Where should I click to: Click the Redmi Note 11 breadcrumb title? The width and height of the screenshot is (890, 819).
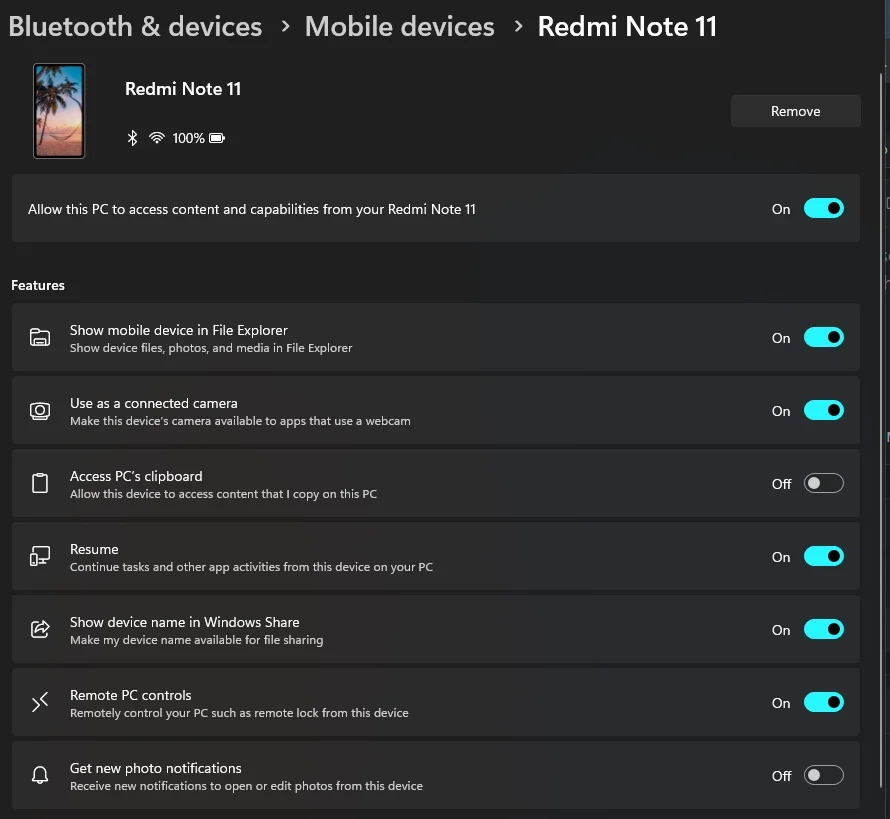(x=627, y=26)
